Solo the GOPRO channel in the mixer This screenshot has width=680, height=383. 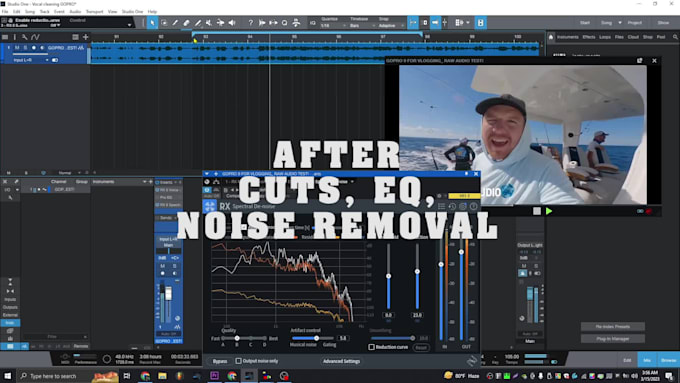pyautogui.click(x=175, y=266)
